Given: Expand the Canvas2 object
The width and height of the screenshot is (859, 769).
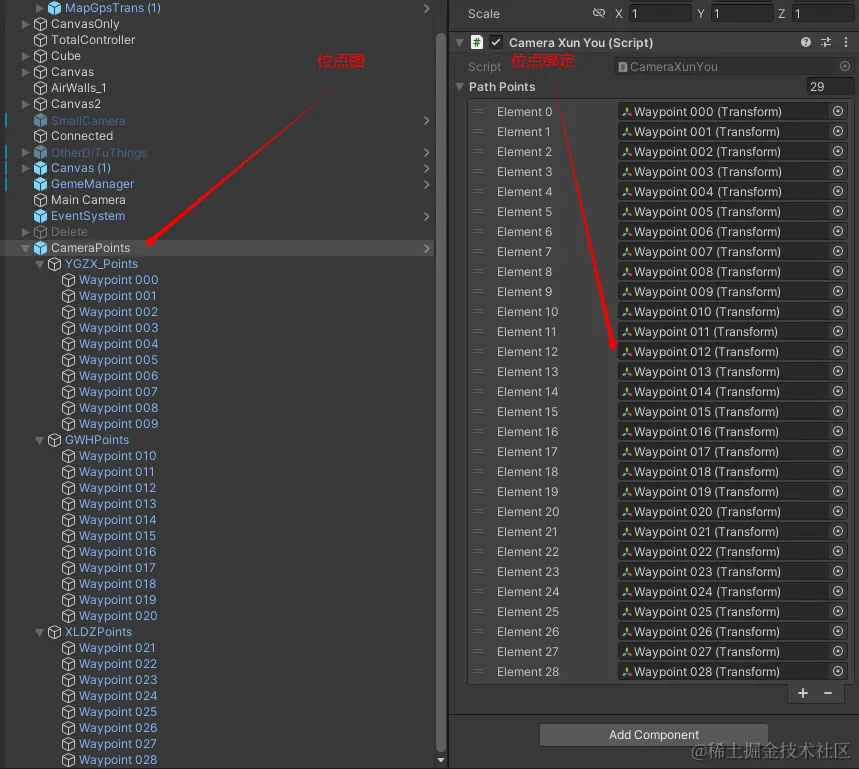Looking at the screenshot, I should coord(25,104).
